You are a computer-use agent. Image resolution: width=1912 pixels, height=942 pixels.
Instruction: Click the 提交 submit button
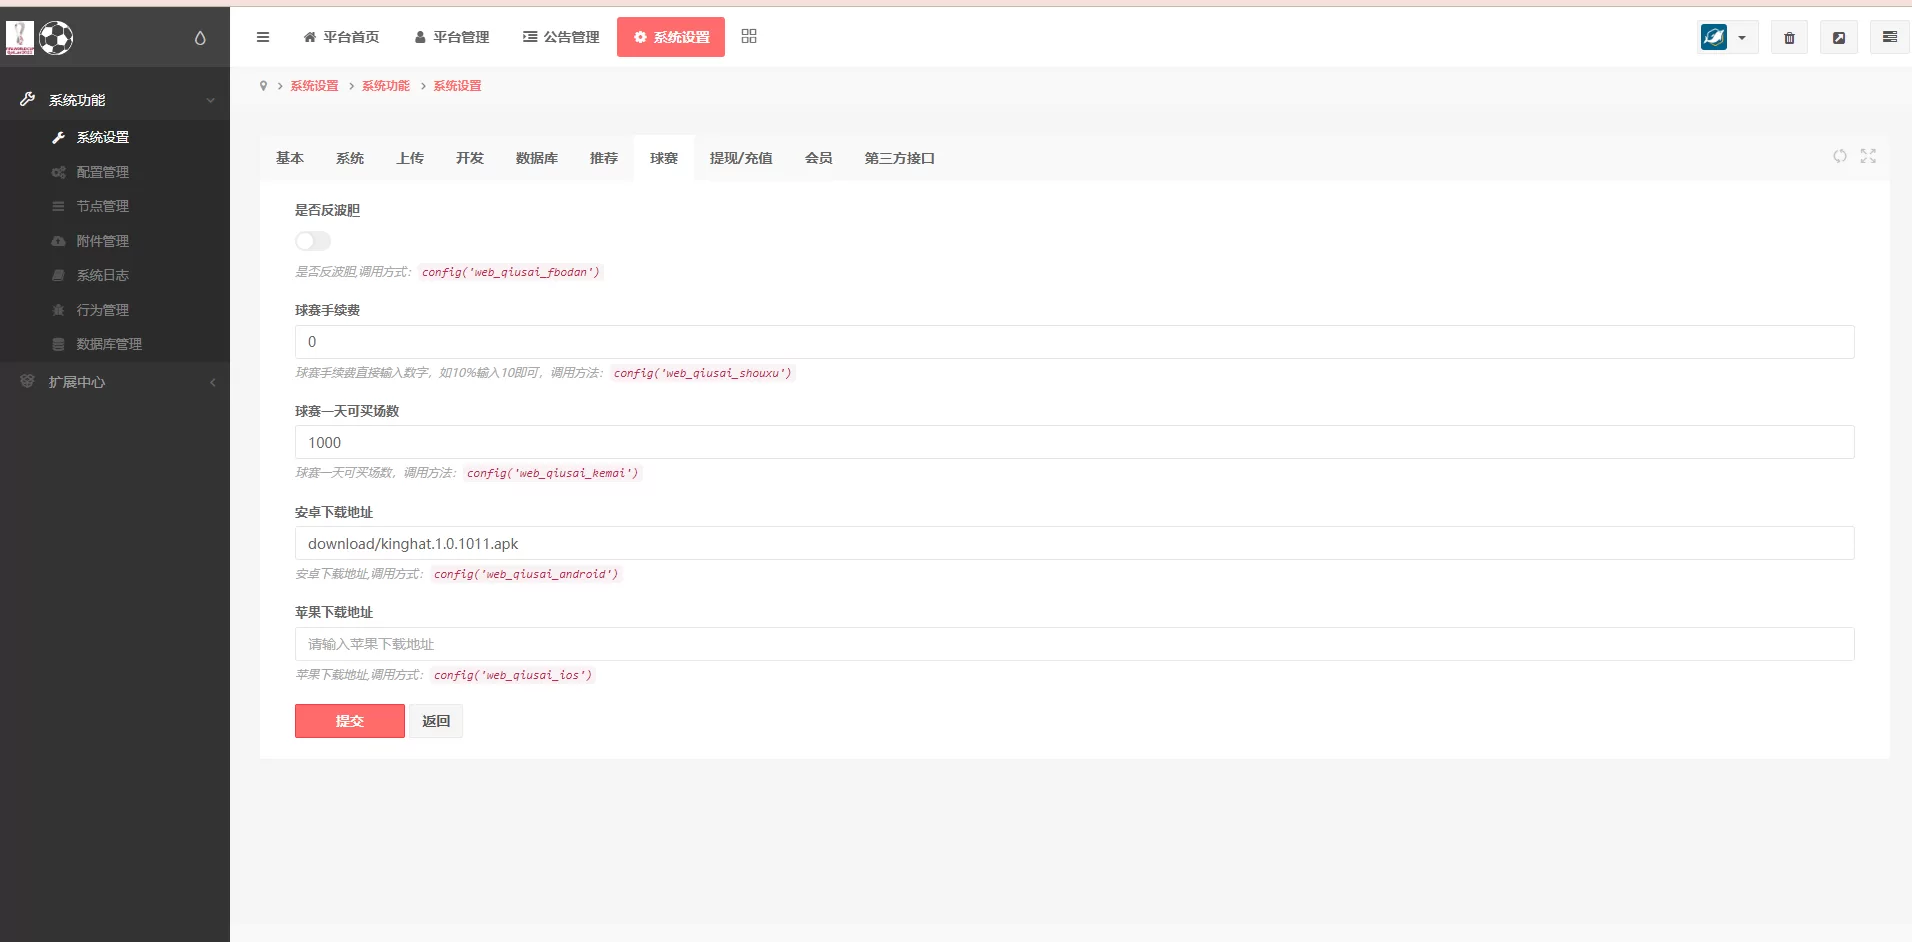tap(350, 721)
